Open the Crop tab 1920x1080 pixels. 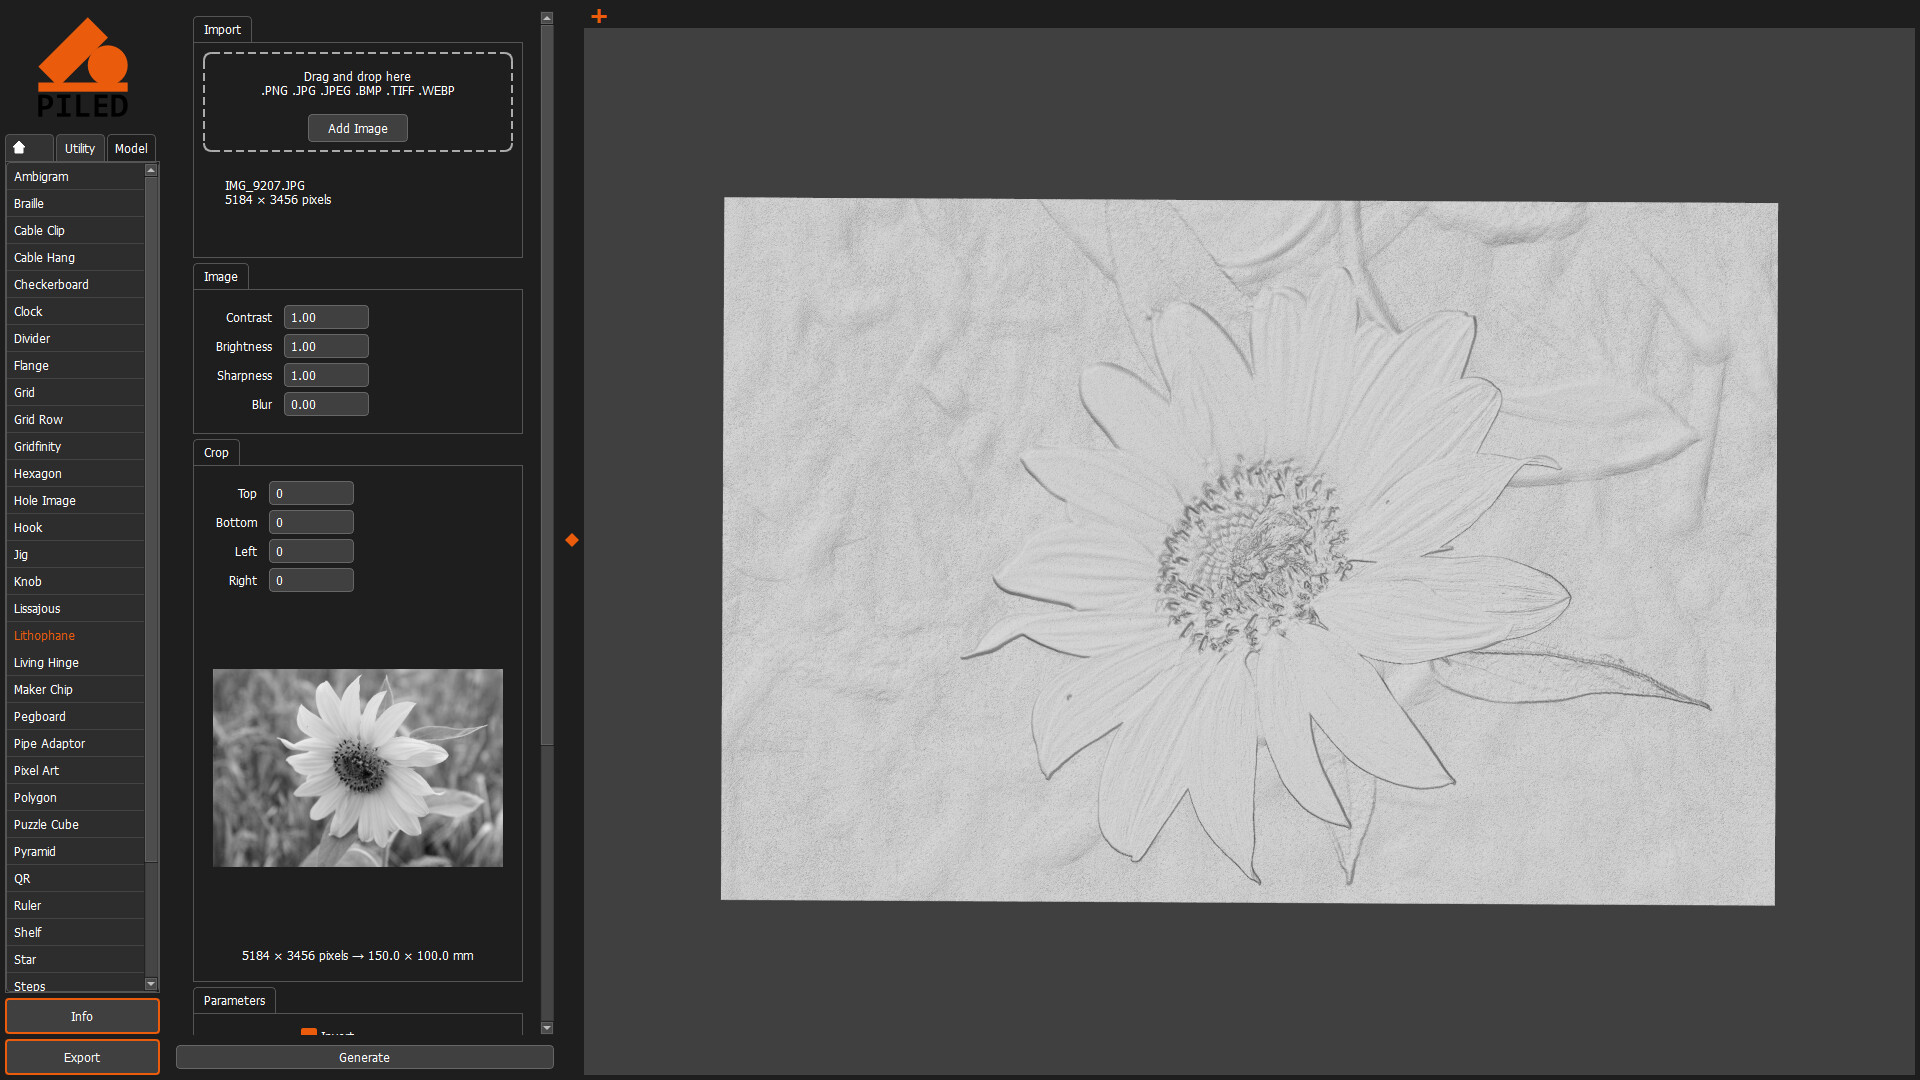(216, 452)
